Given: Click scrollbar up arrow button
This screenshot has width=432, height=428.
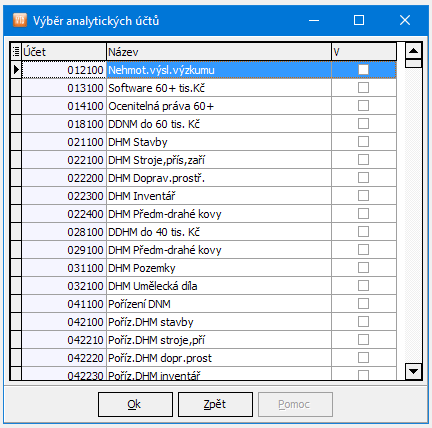Looking at the screenshot, I should tap(413, 51).
